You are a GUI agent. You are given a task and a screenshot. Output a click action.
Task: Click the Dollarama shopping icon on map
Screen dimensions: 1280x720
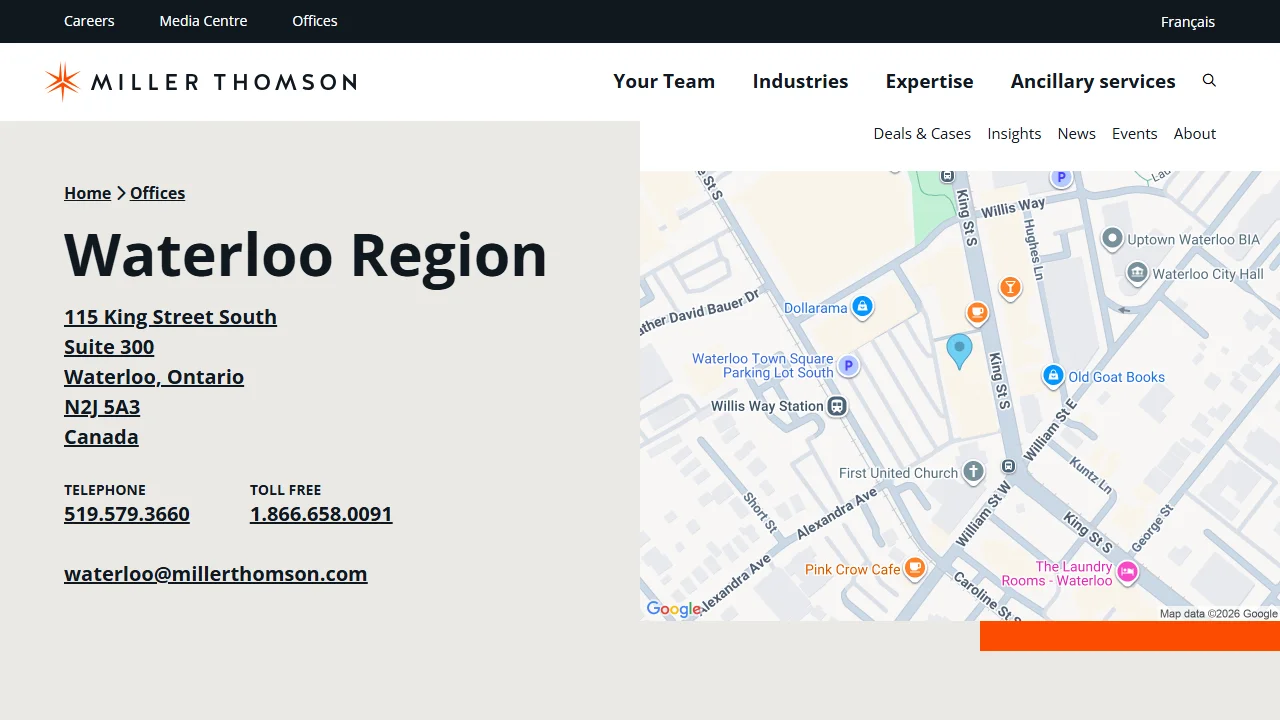[x=862, y=308]
